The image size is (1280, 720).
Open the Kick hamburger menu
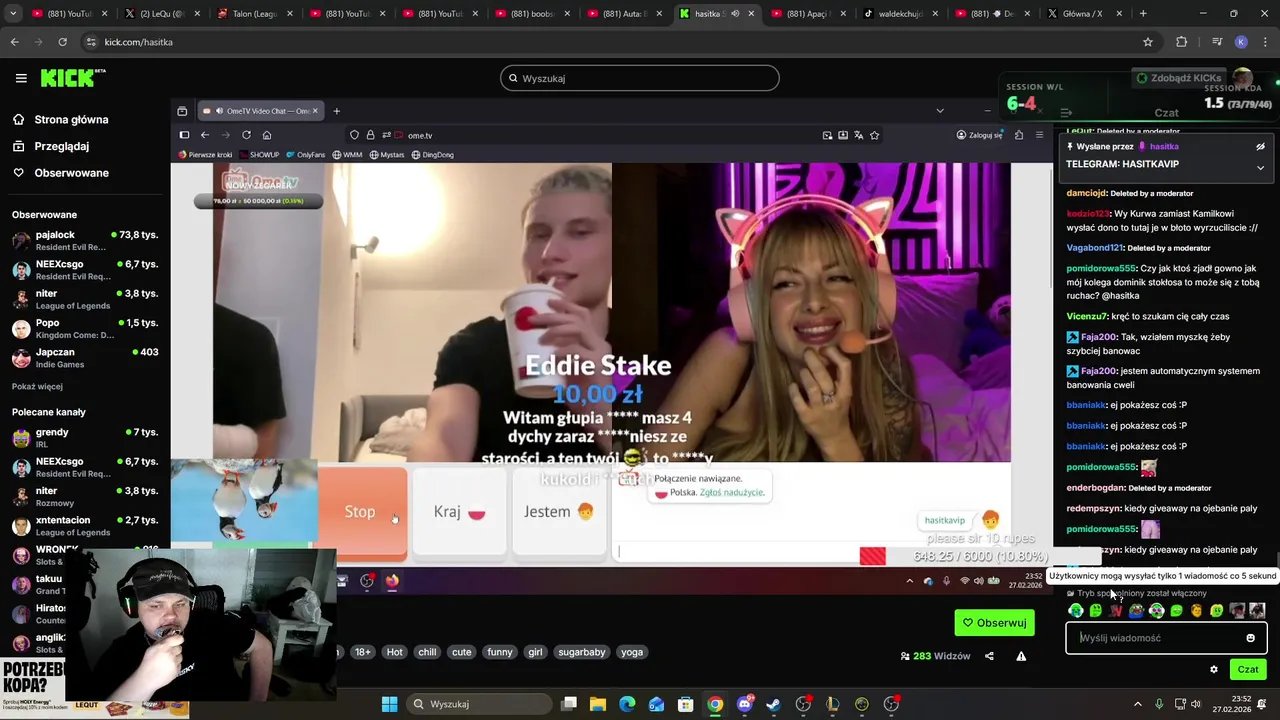pyautogui.click(x=21, y=78)
